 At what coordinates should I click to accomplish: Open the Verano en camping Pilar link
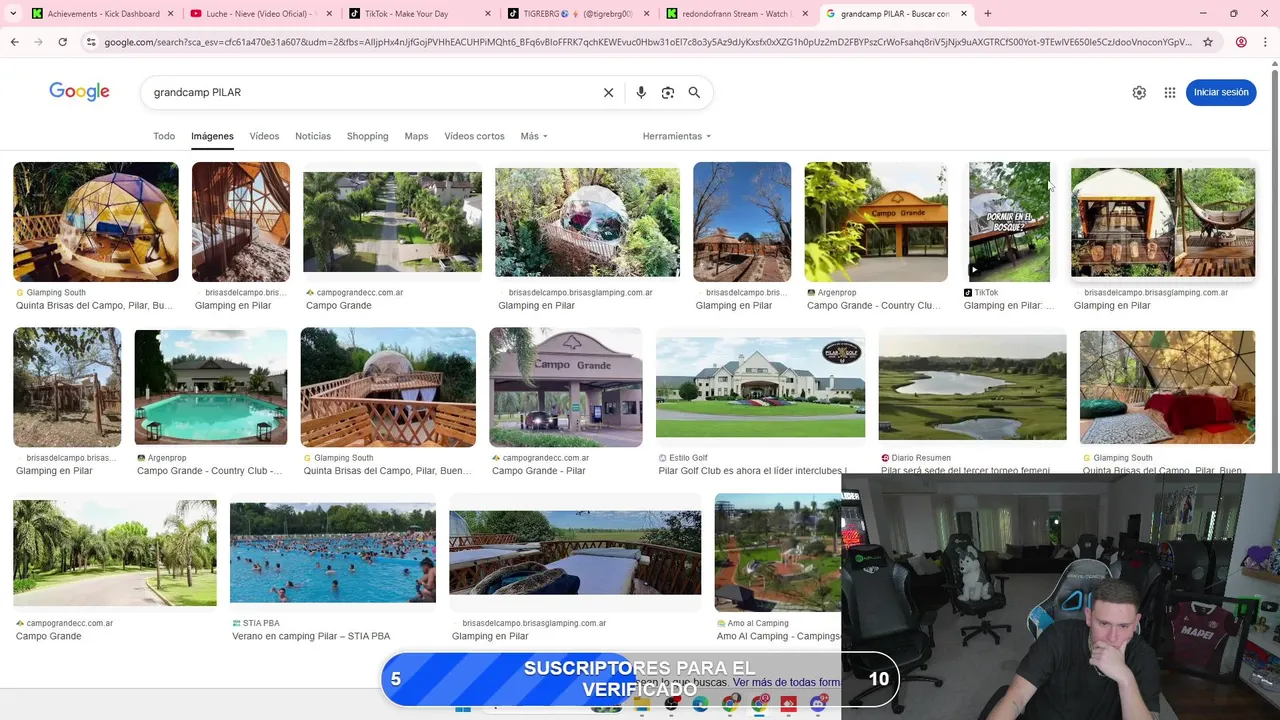point(311,636)
